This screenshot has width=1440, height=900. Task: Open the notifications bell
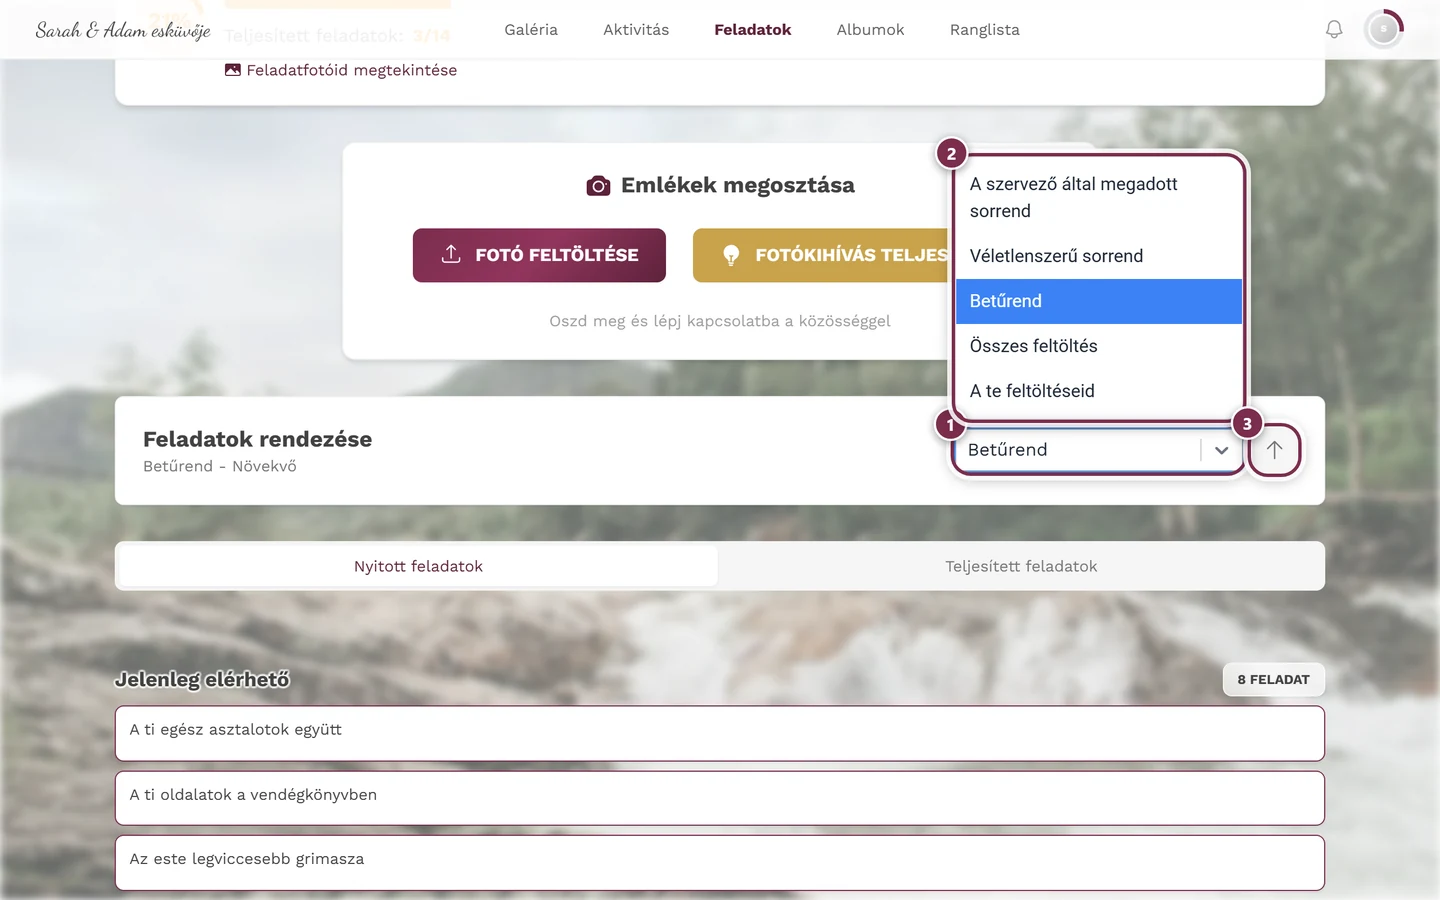click(x=1334, y=30)
